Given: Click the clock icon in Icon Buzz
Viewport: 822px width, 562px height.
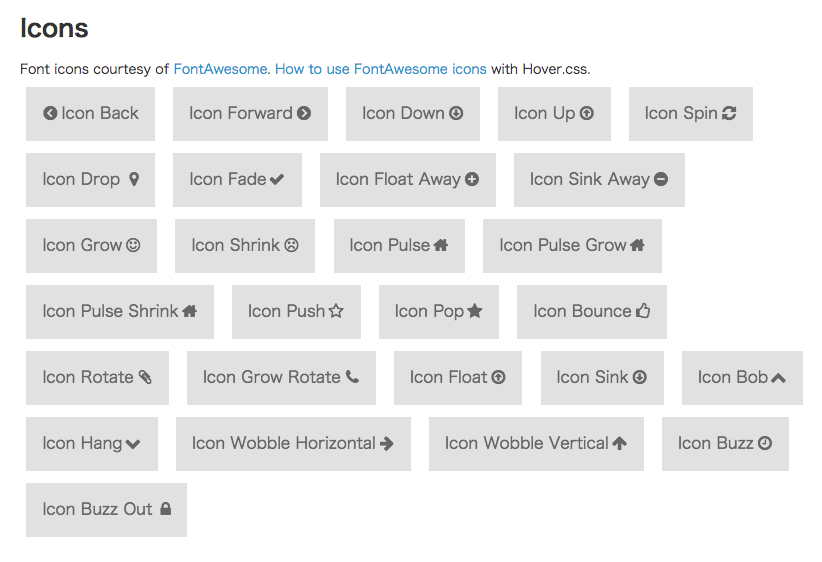Looking at the screenshot, I should coord(765,444).
